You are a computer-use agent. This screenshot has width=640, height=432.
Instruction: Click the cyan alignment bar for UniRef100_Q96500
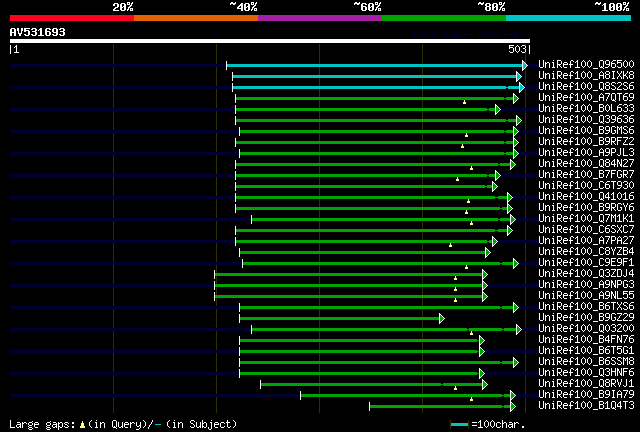pos(374,65)
